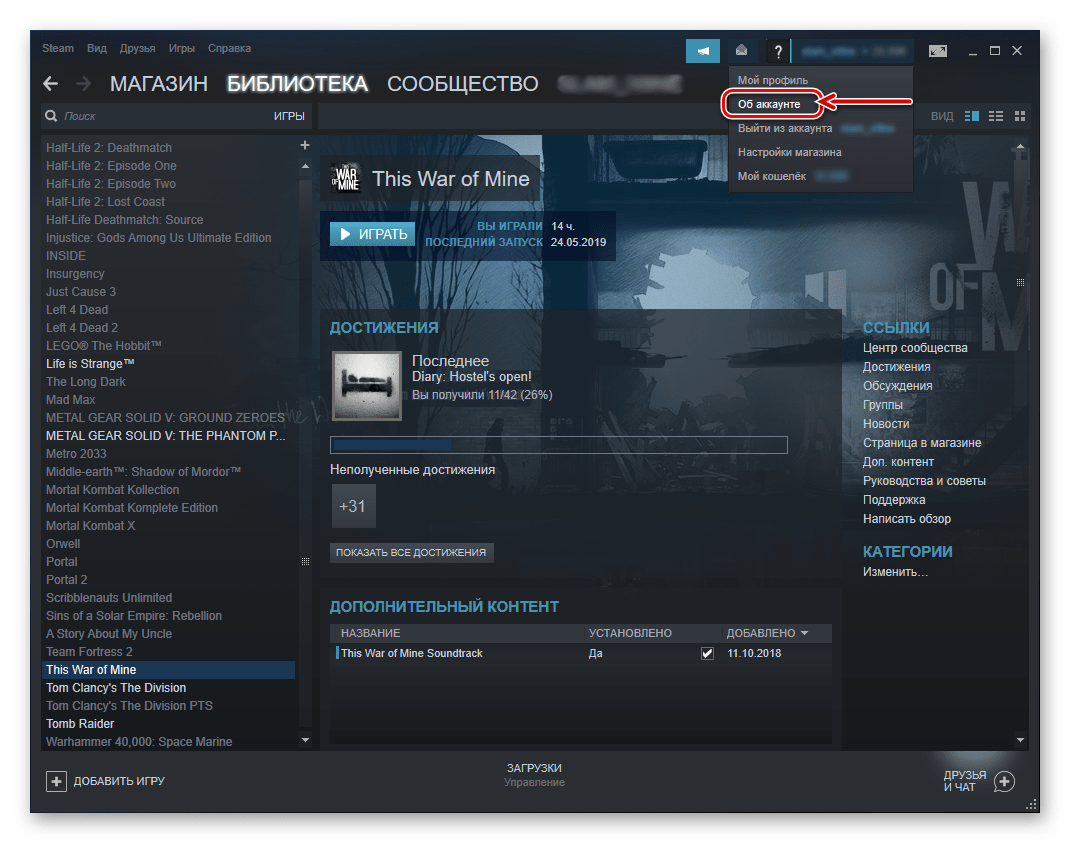The image size is (1070, 843).
Task: Click sort arrow next to ДОБАВЛЕНО column
Action: coord(803,634)
